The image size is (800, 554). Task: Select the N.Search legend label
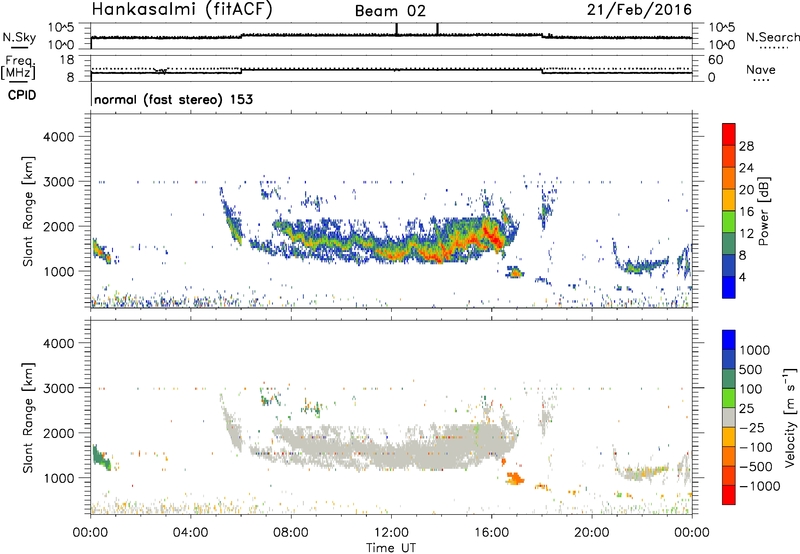(x=773, y=37)
